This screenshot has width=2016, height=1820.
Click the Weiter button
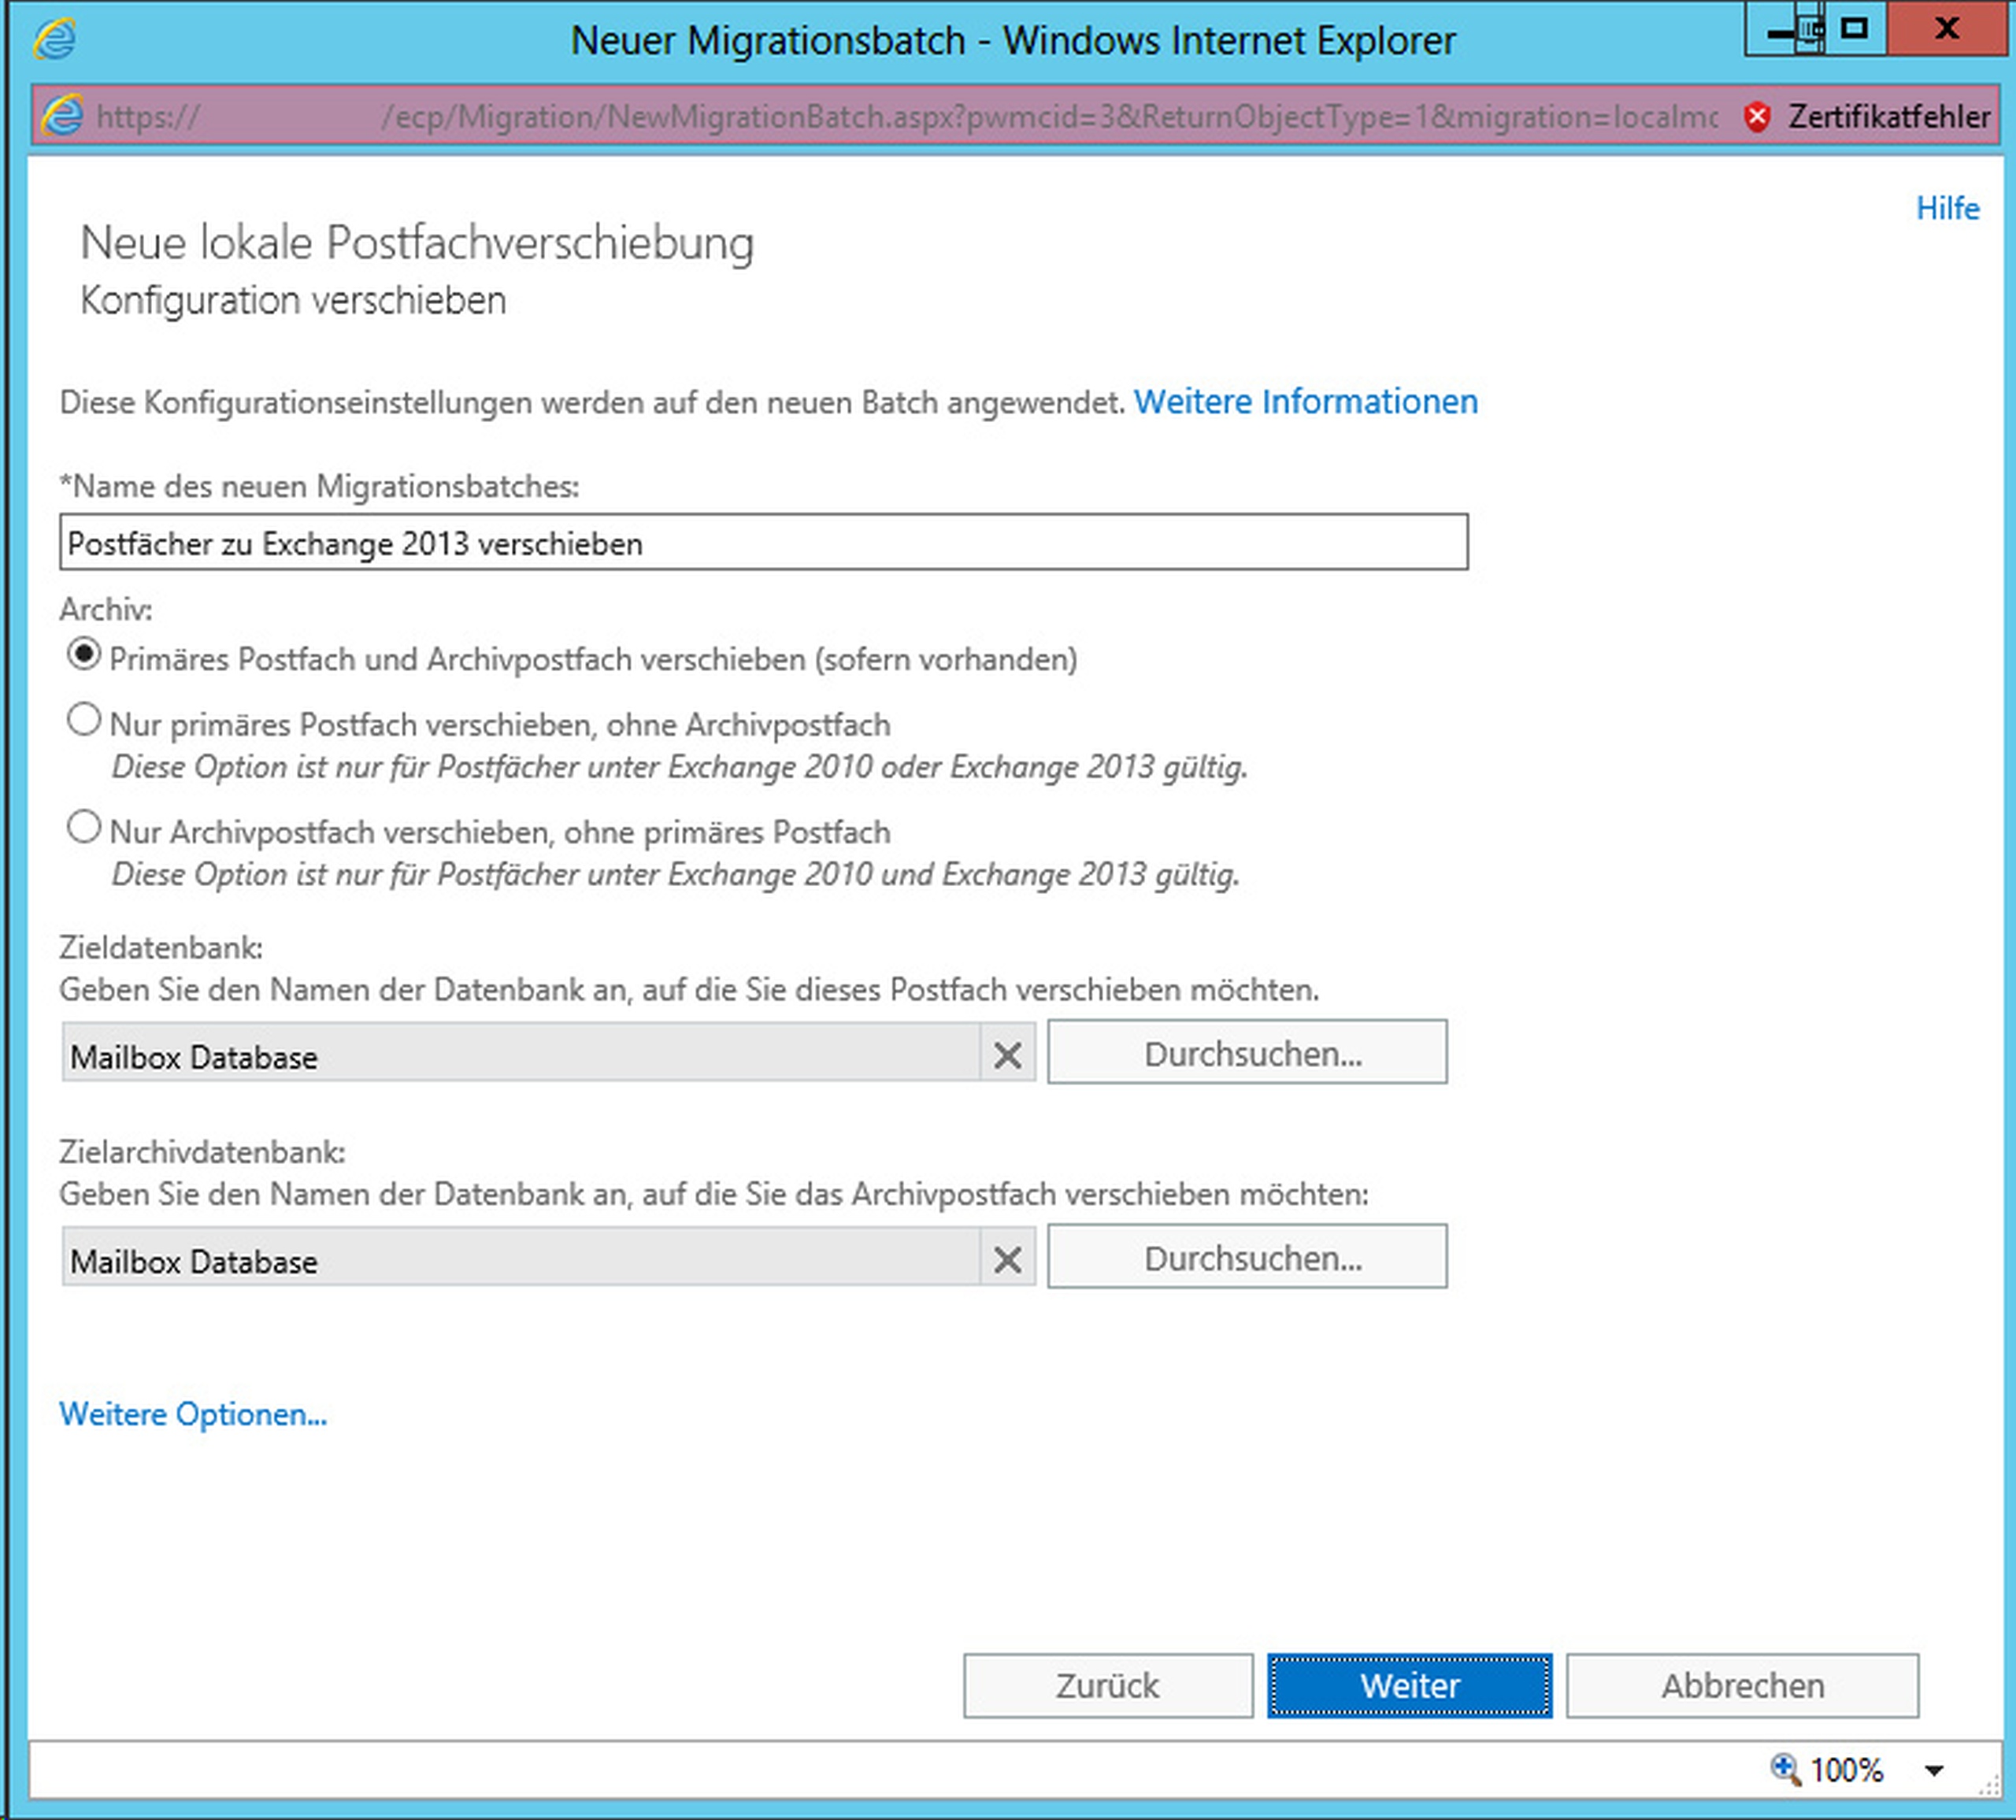tap(1409, 1685)
